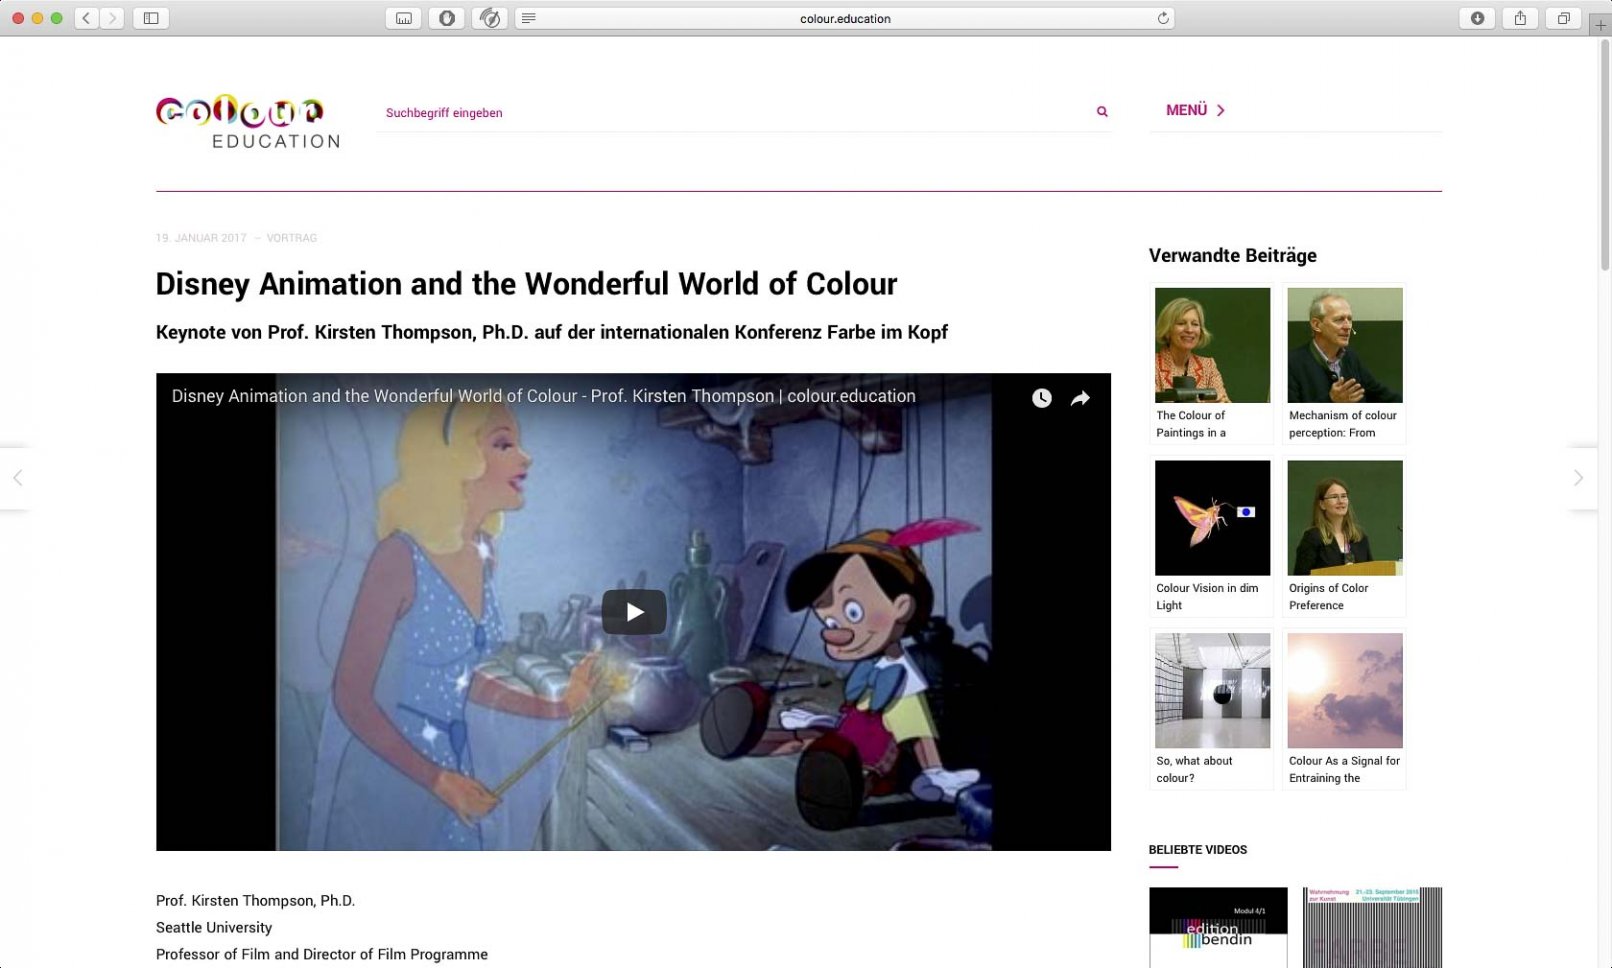1612x968 pixels.
Task: Click the video share arrow icon
Action: 1080,398
